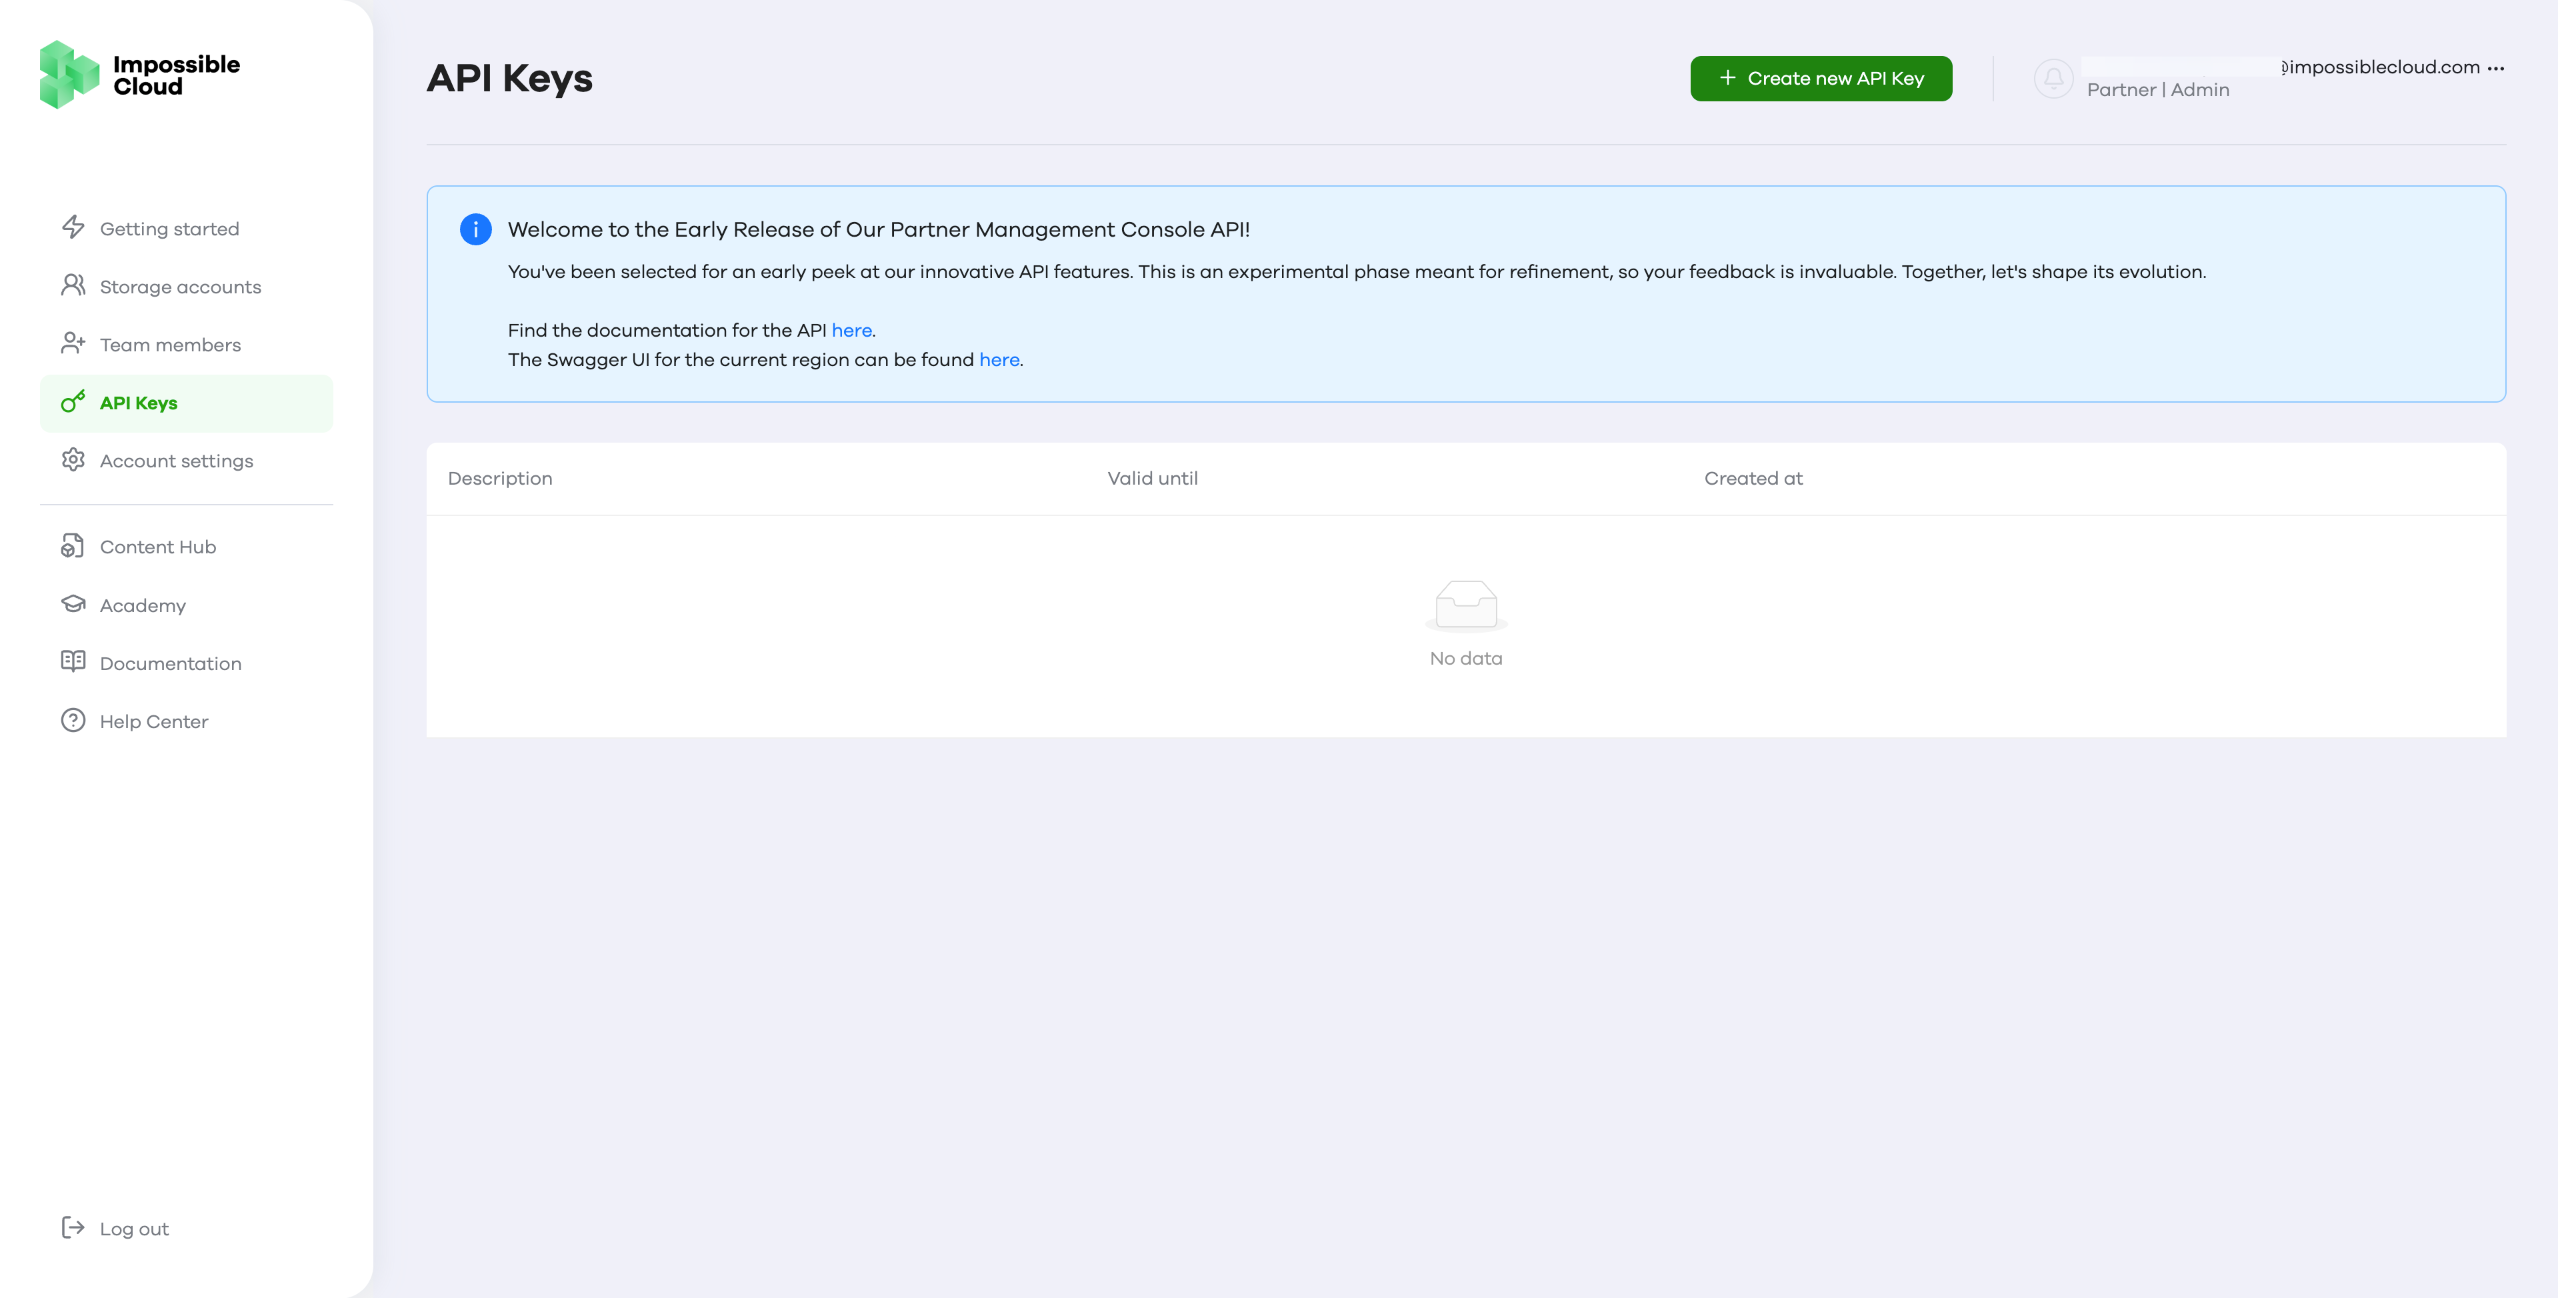Click the Account settings gear icon

click(x=73, y=460)
